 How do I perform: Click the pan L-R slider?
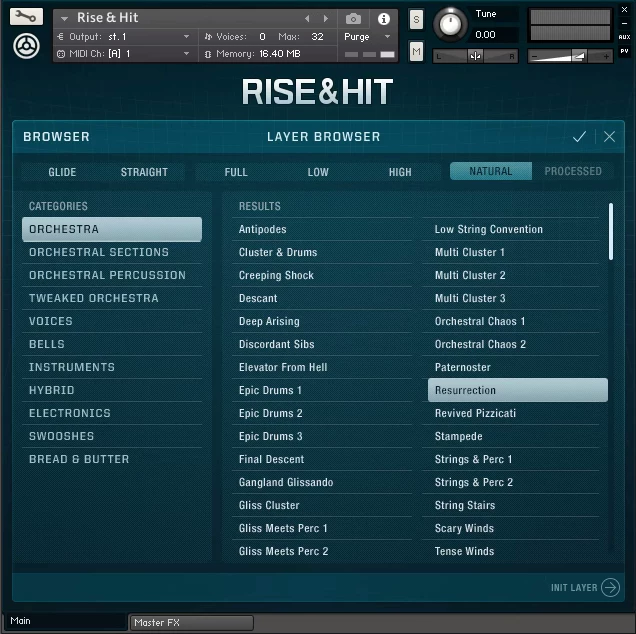pos(475,56)
